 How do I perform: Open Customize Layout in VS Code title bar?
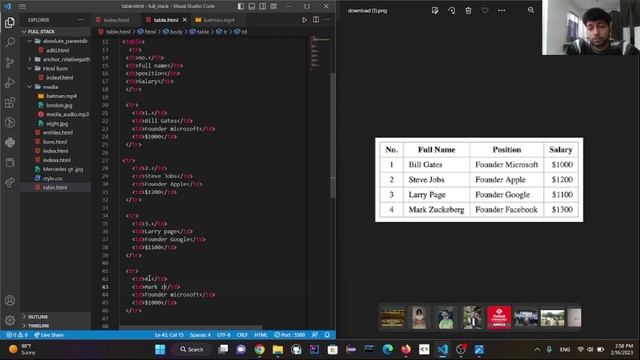(273, 6)
